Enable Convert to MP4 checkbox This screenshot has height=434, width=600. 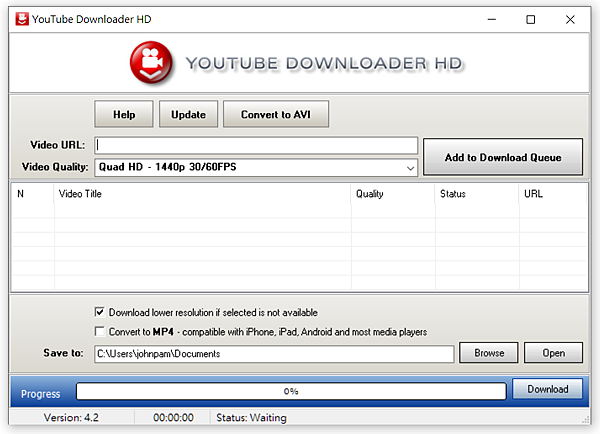coord(100,331)
